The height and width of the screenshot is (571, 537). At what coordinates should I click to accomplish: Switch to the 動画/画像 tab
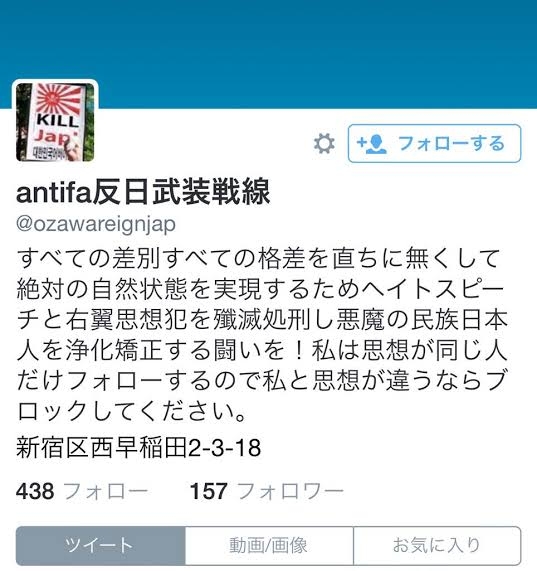click(x=269, y=545)
